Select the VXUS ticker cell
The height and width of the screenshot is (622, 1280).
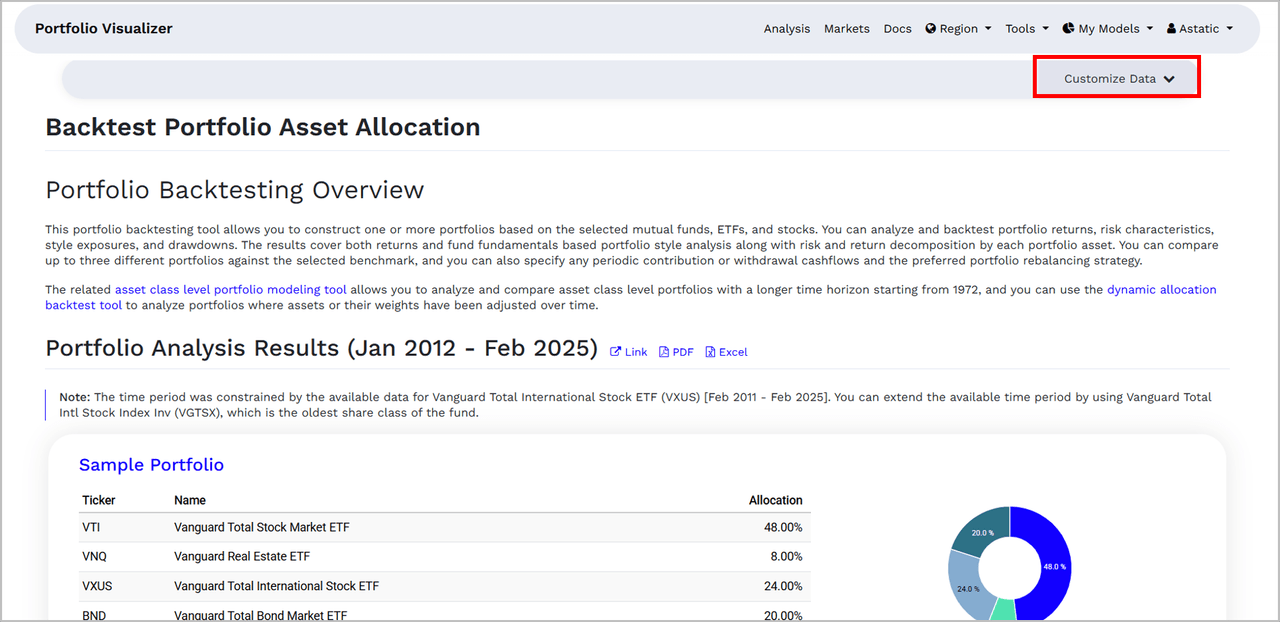97,586
